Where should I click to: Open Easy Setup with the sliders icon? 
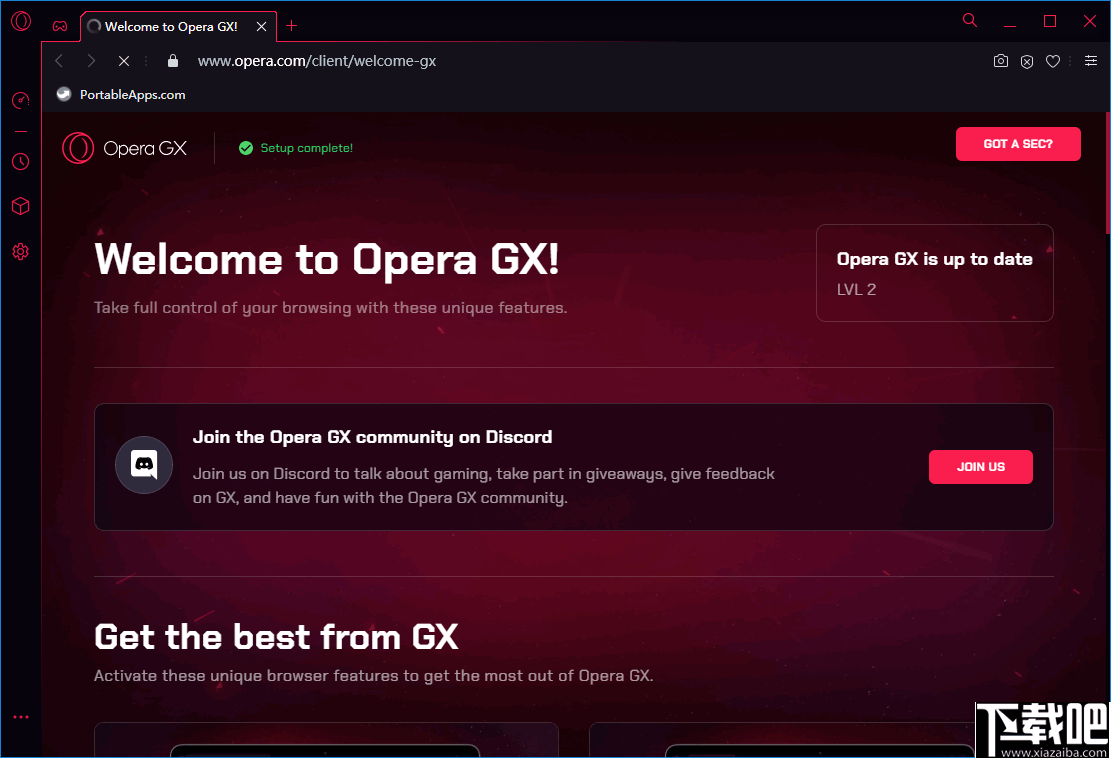1090,61
